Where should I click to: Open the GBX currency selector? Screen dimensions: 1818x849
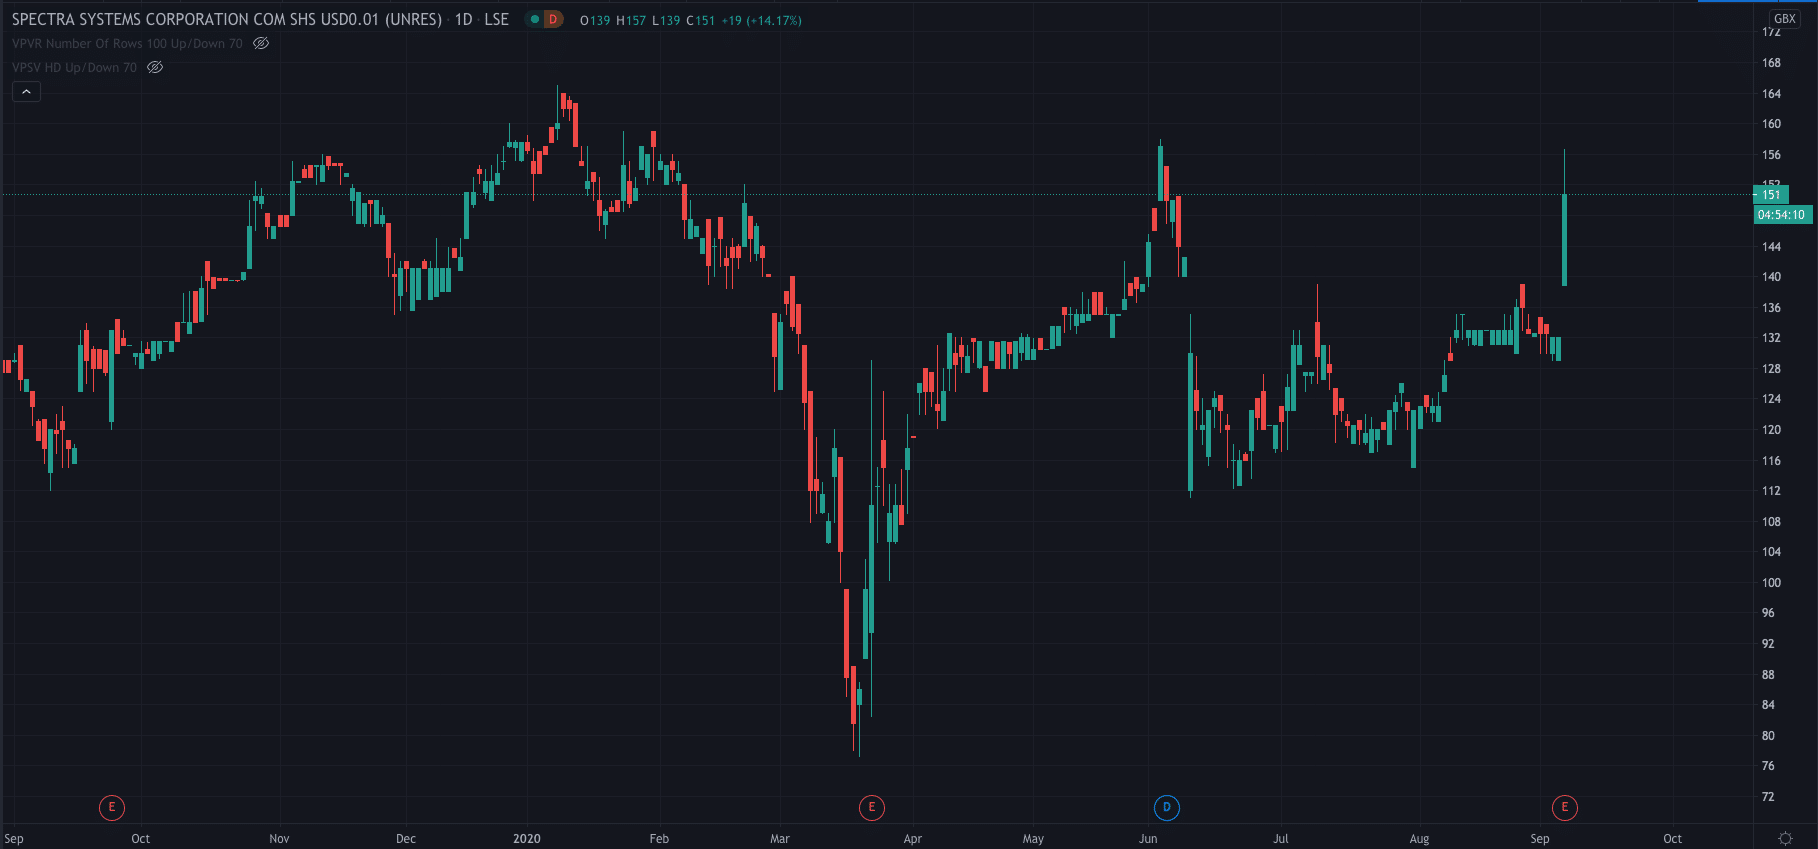click(1785, 19)
